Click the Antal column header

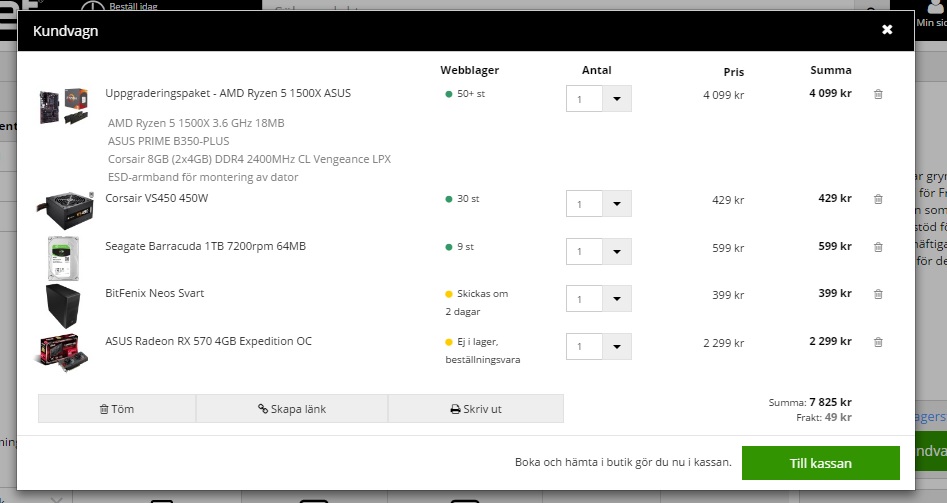point(597,70)
